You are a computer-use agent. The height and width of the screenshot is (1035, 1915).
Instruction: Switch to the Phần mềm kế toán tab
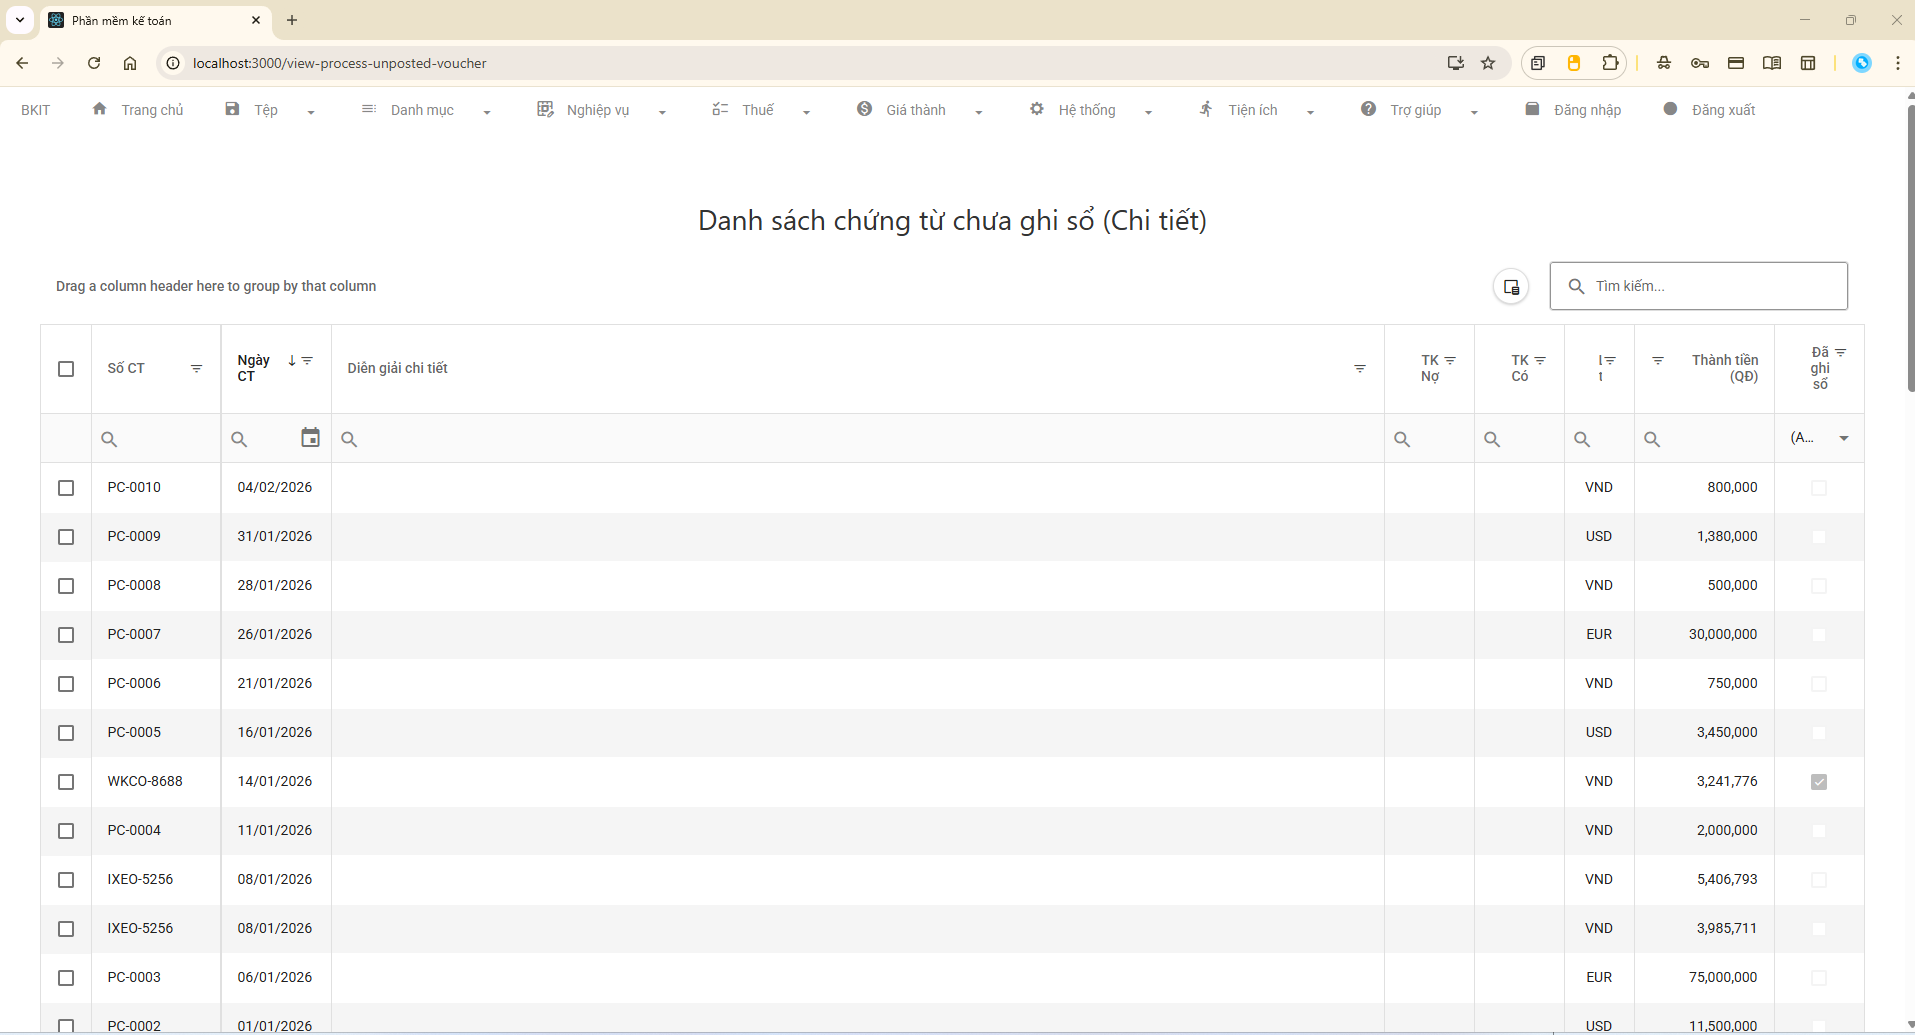[155, 20]
